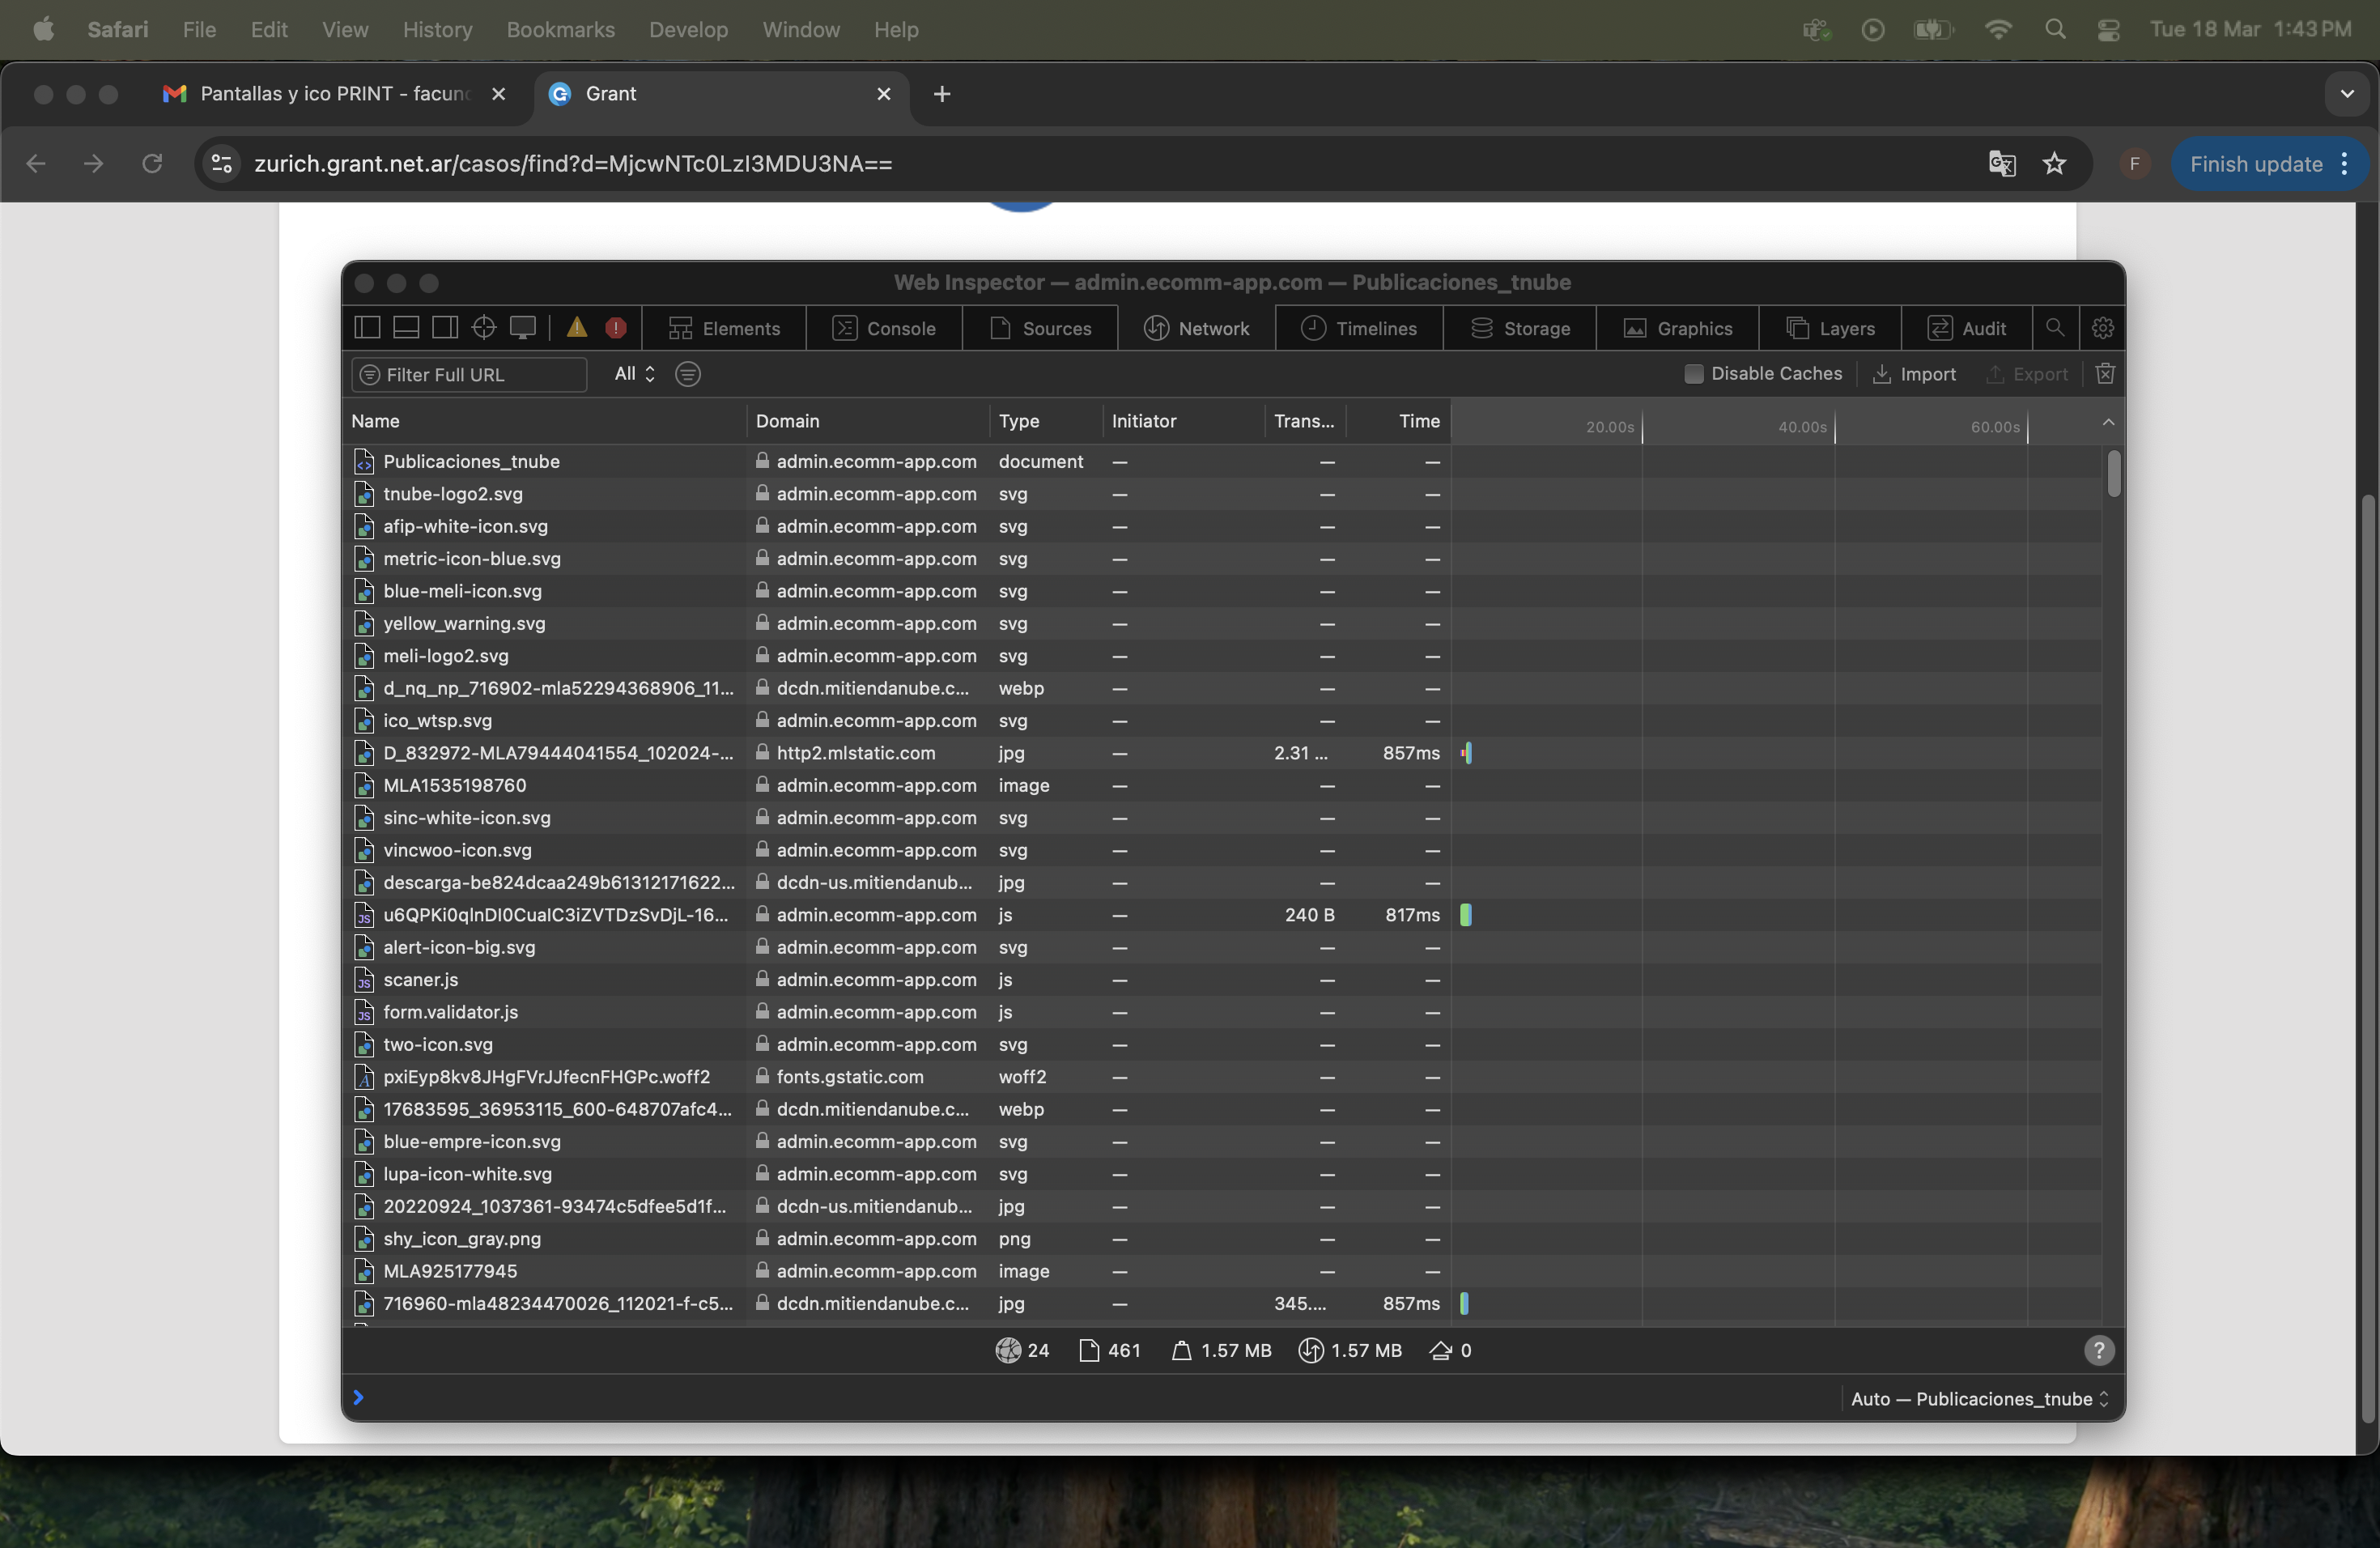Open the Bookmarks menu
Screen dimensions: 2380x1548
pyautogui.click(x=560, y=29)
